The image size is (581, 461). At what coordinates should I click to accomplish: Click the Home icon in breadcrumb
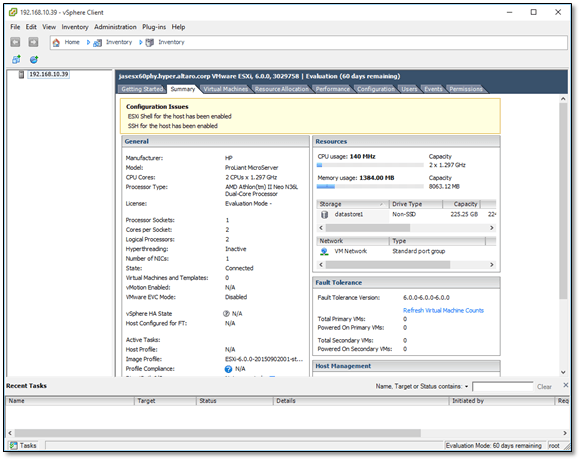click(56, 43)
